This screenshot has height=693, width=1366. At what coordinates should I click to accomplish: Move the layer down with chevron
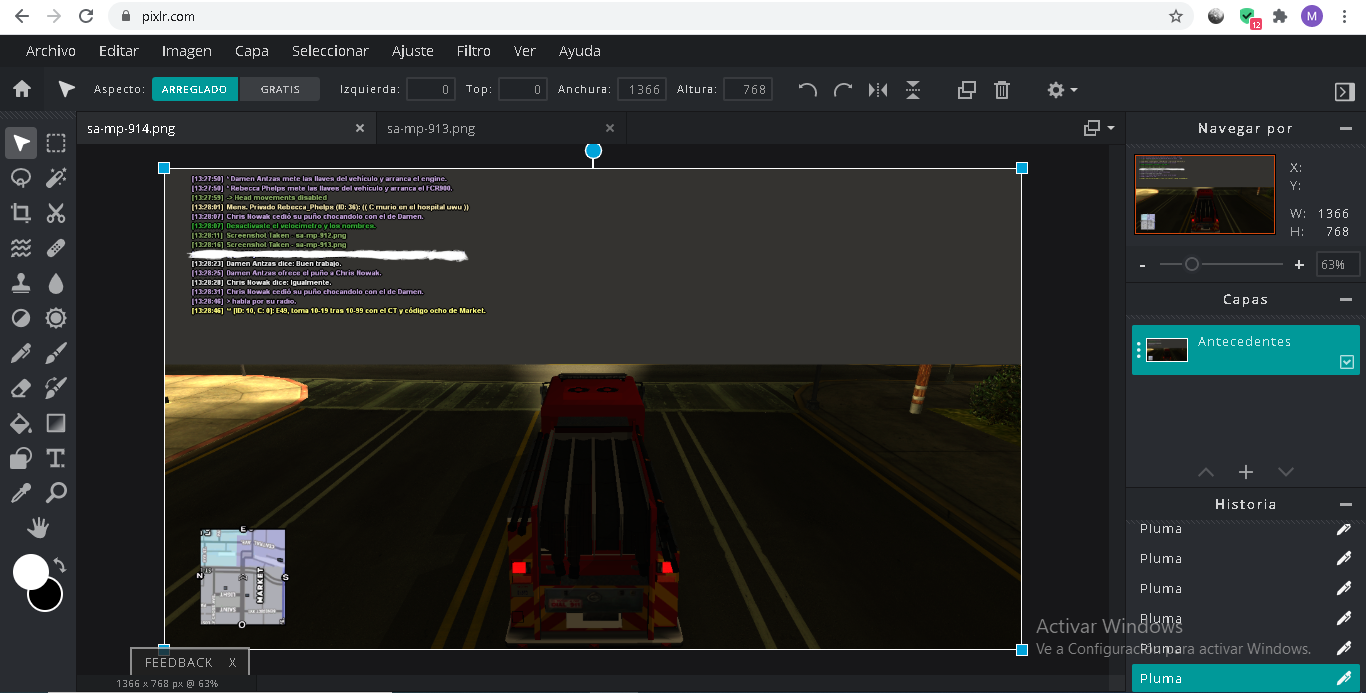1286,472
